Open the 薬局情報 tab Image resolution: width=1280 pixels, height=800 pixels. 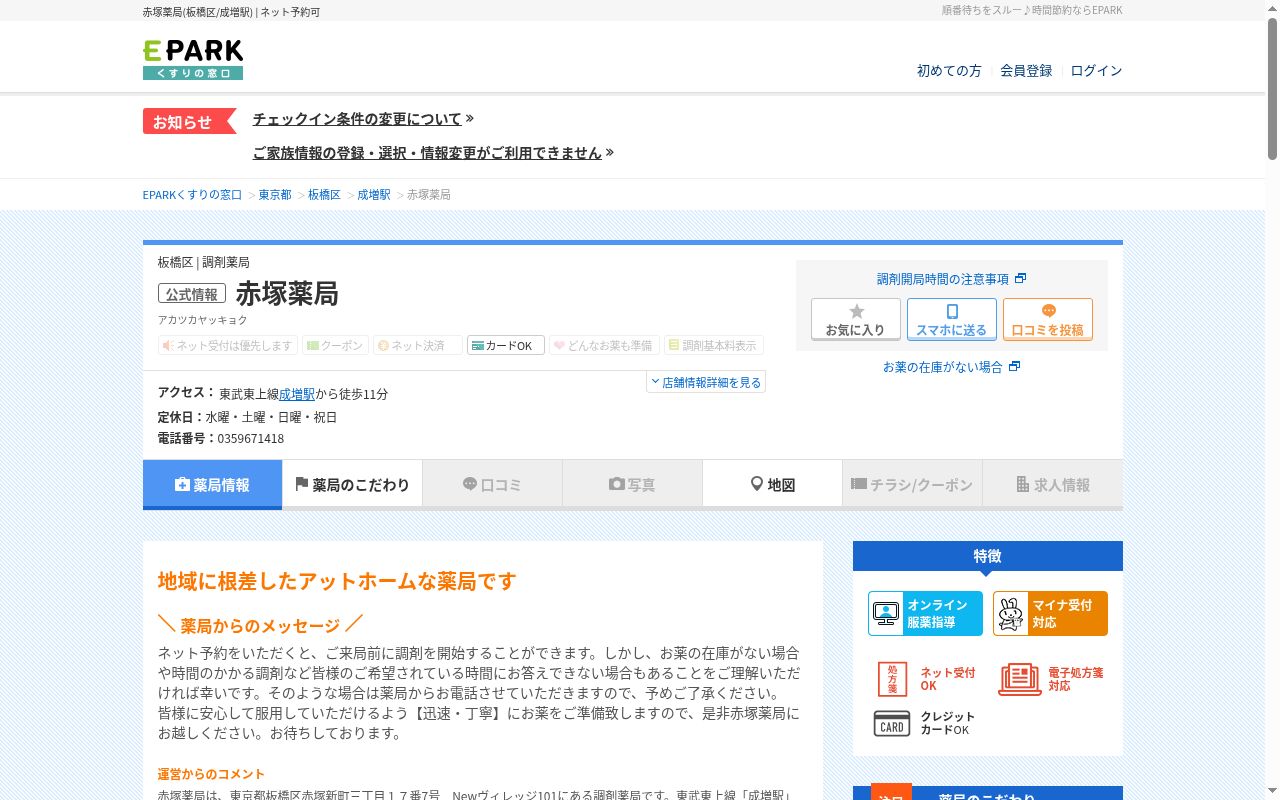212,485
